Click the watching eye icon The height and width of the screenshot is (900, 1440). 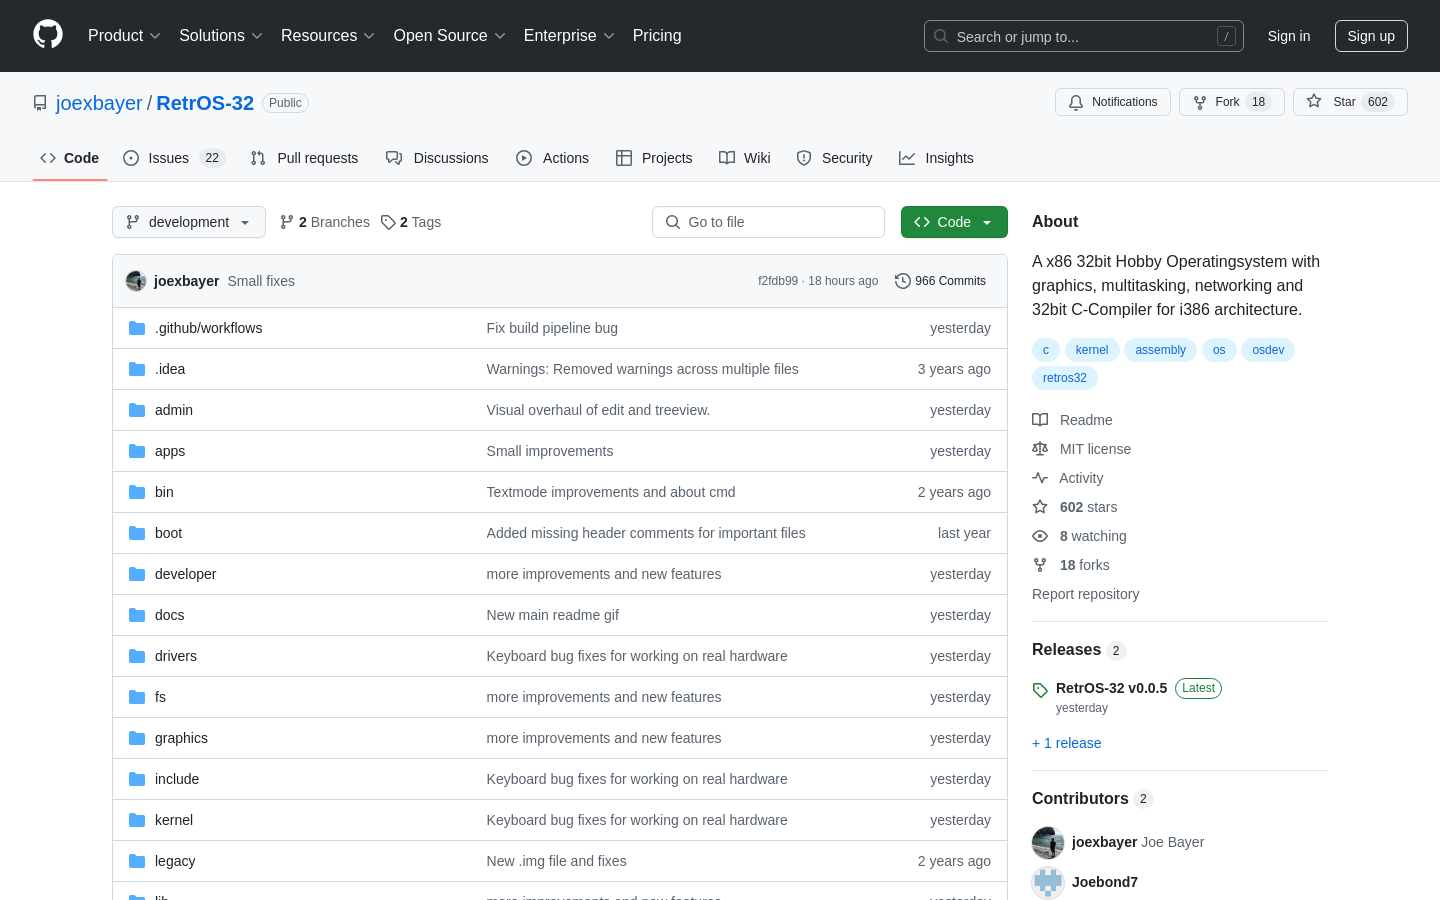pos(1040,536)
